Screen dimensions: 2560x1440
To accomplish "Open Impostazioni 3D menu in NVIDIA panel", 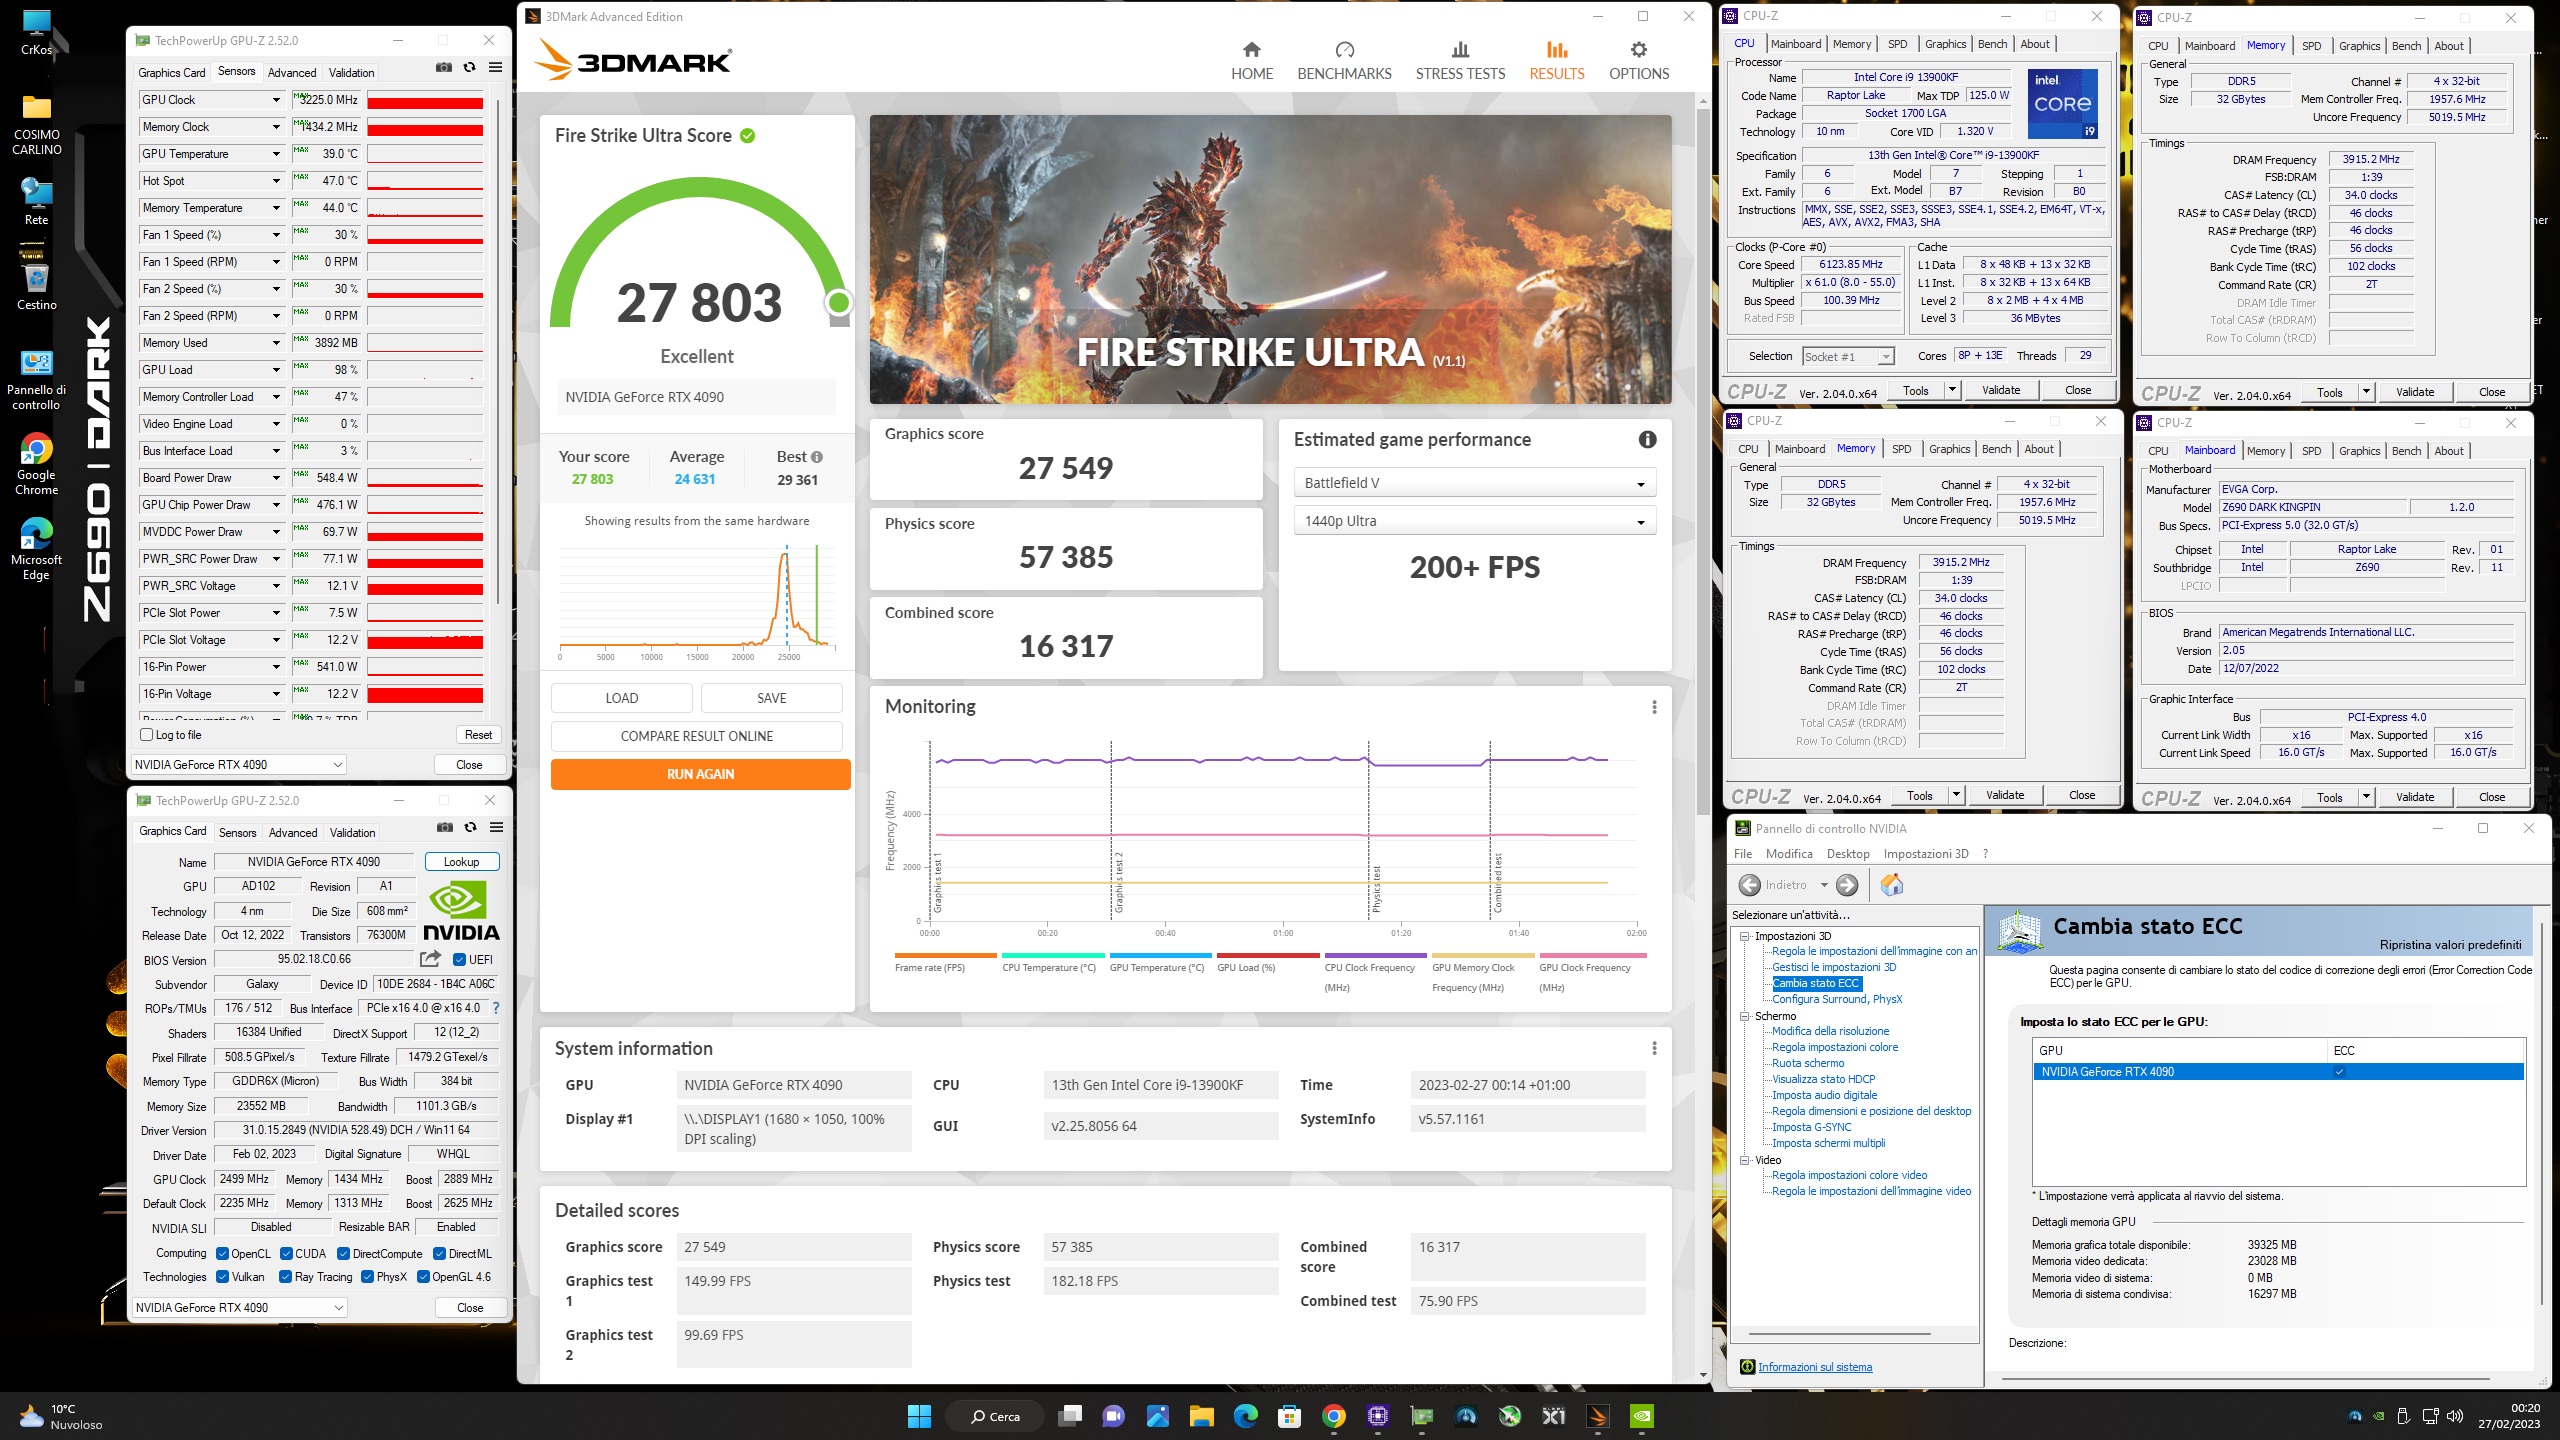I will (x=1926, y=854).
